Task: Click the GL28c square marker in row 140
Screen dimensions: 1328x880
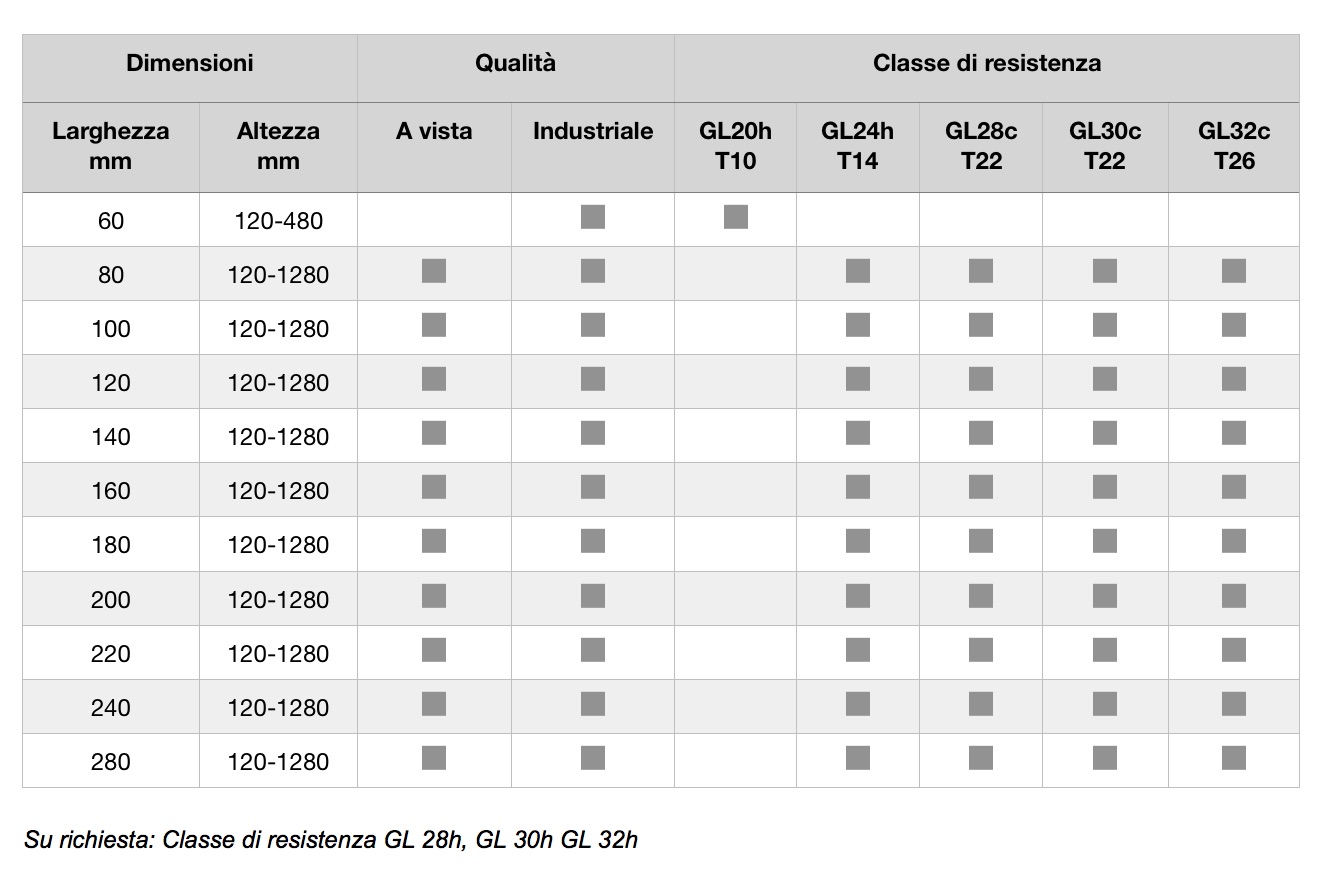Action: [981, 432]
